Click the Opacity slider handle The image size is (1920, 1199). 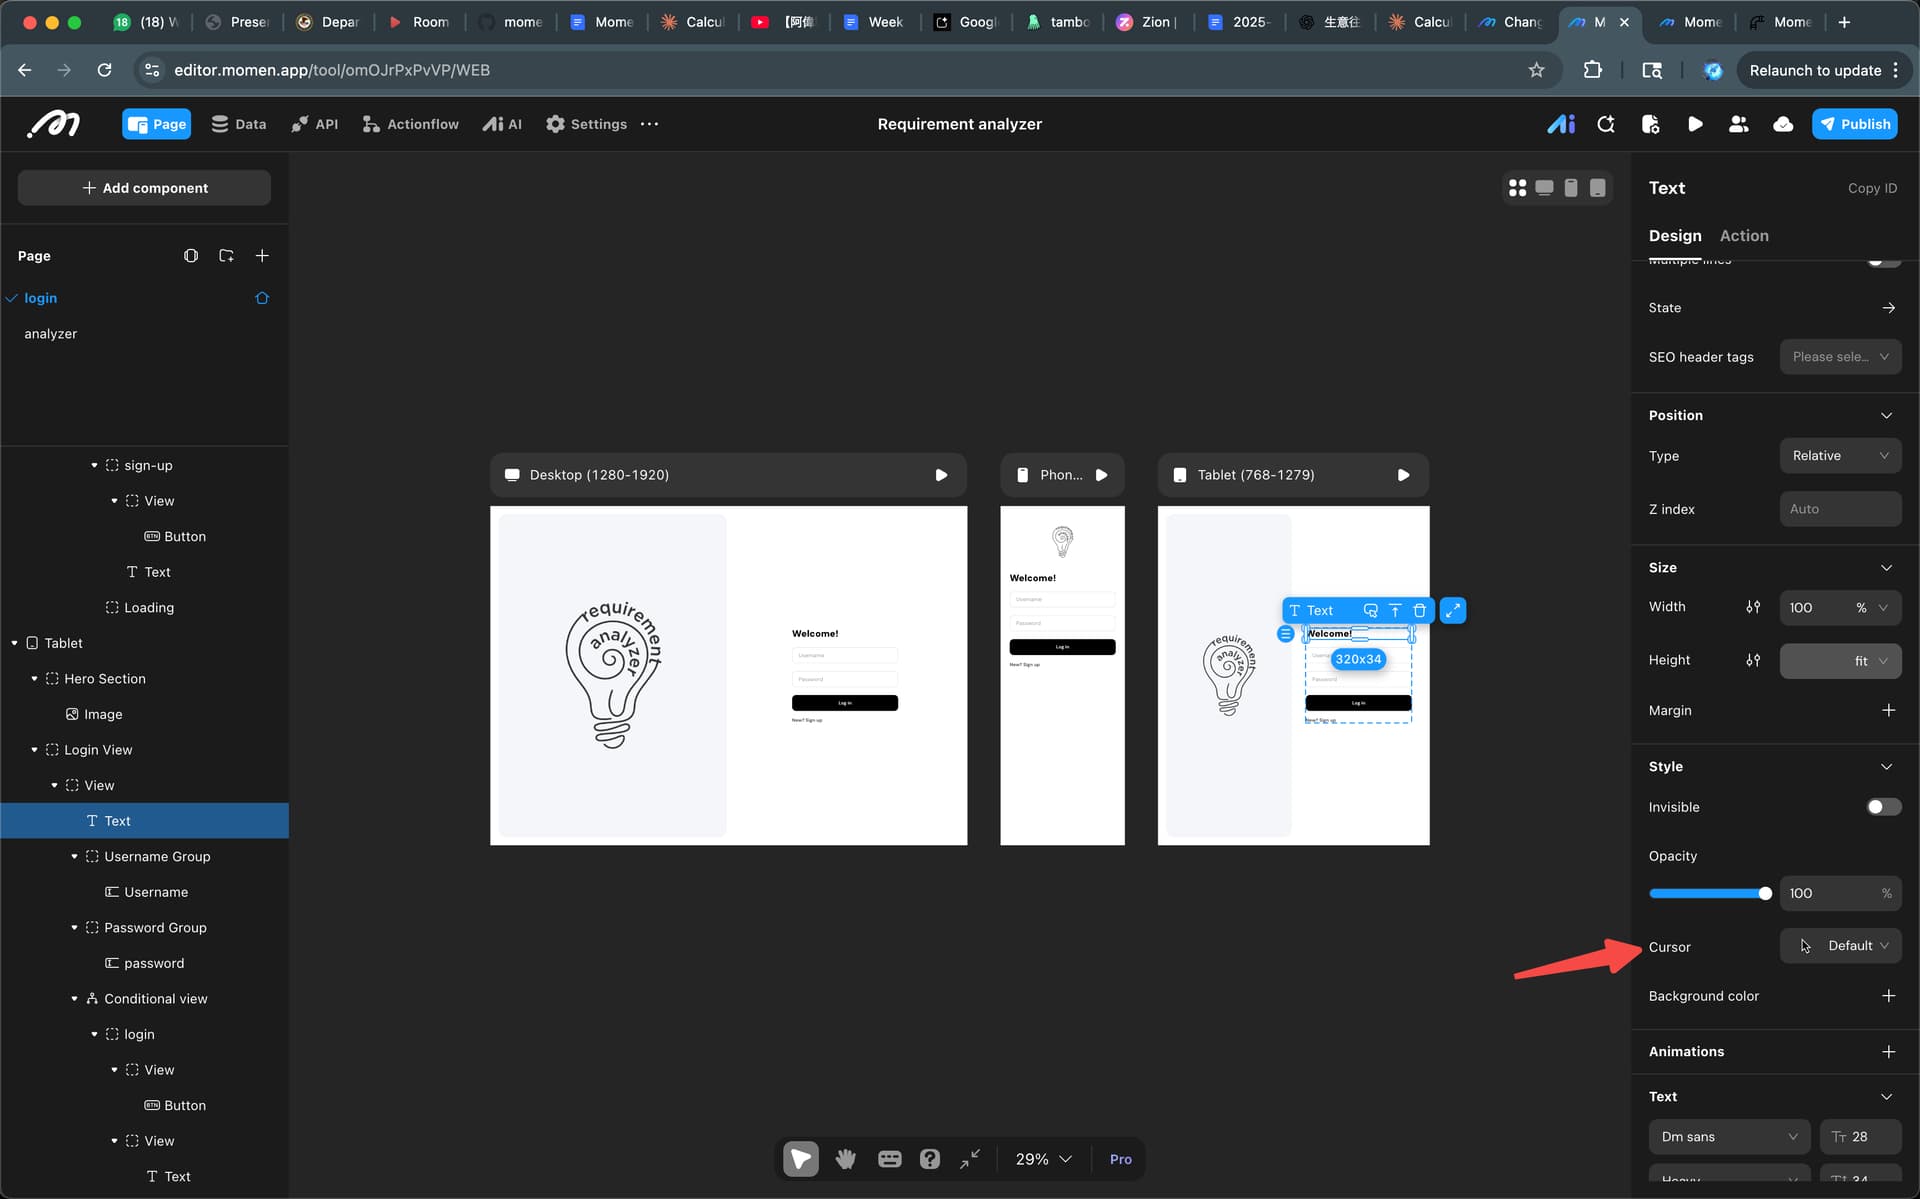pos(1765,893)
